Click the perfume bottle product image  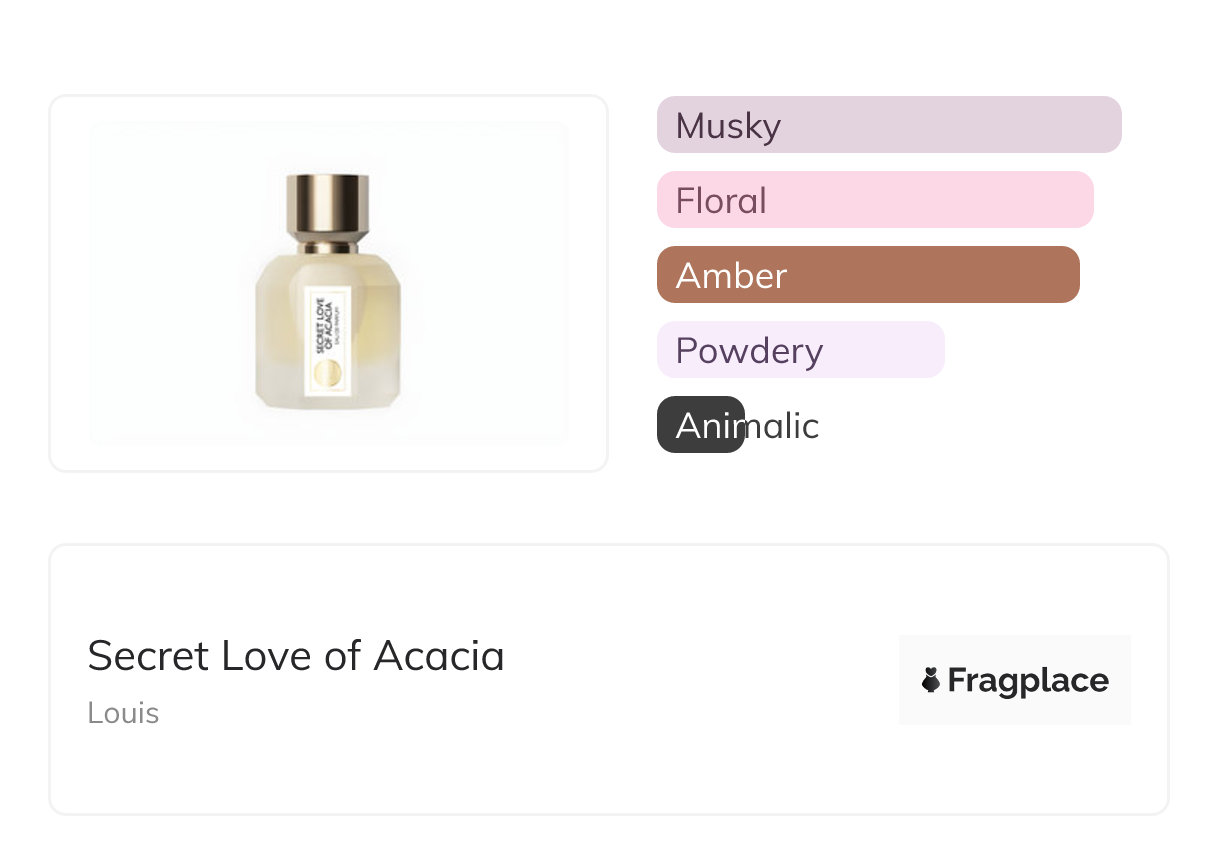(x=329, y=283)
